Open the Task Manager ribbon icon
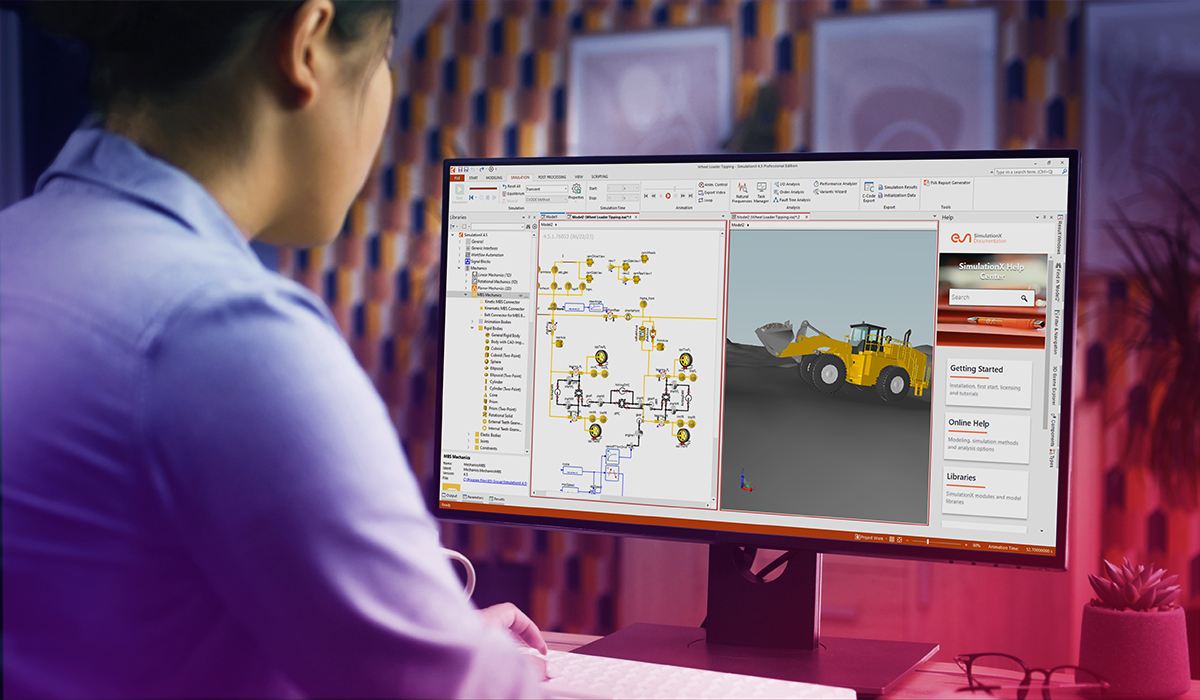1200x700 pixels. 762,187
